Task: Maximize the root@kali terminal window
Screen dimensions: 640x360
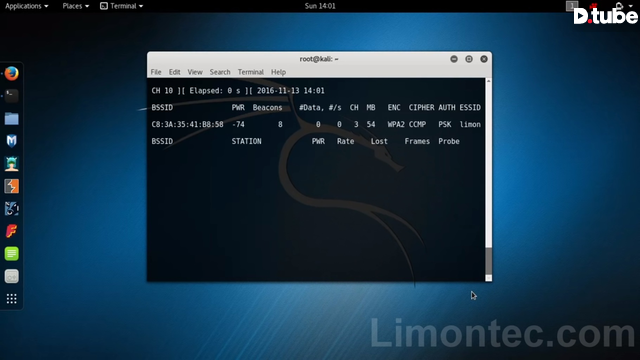Action: pos(469,59)
